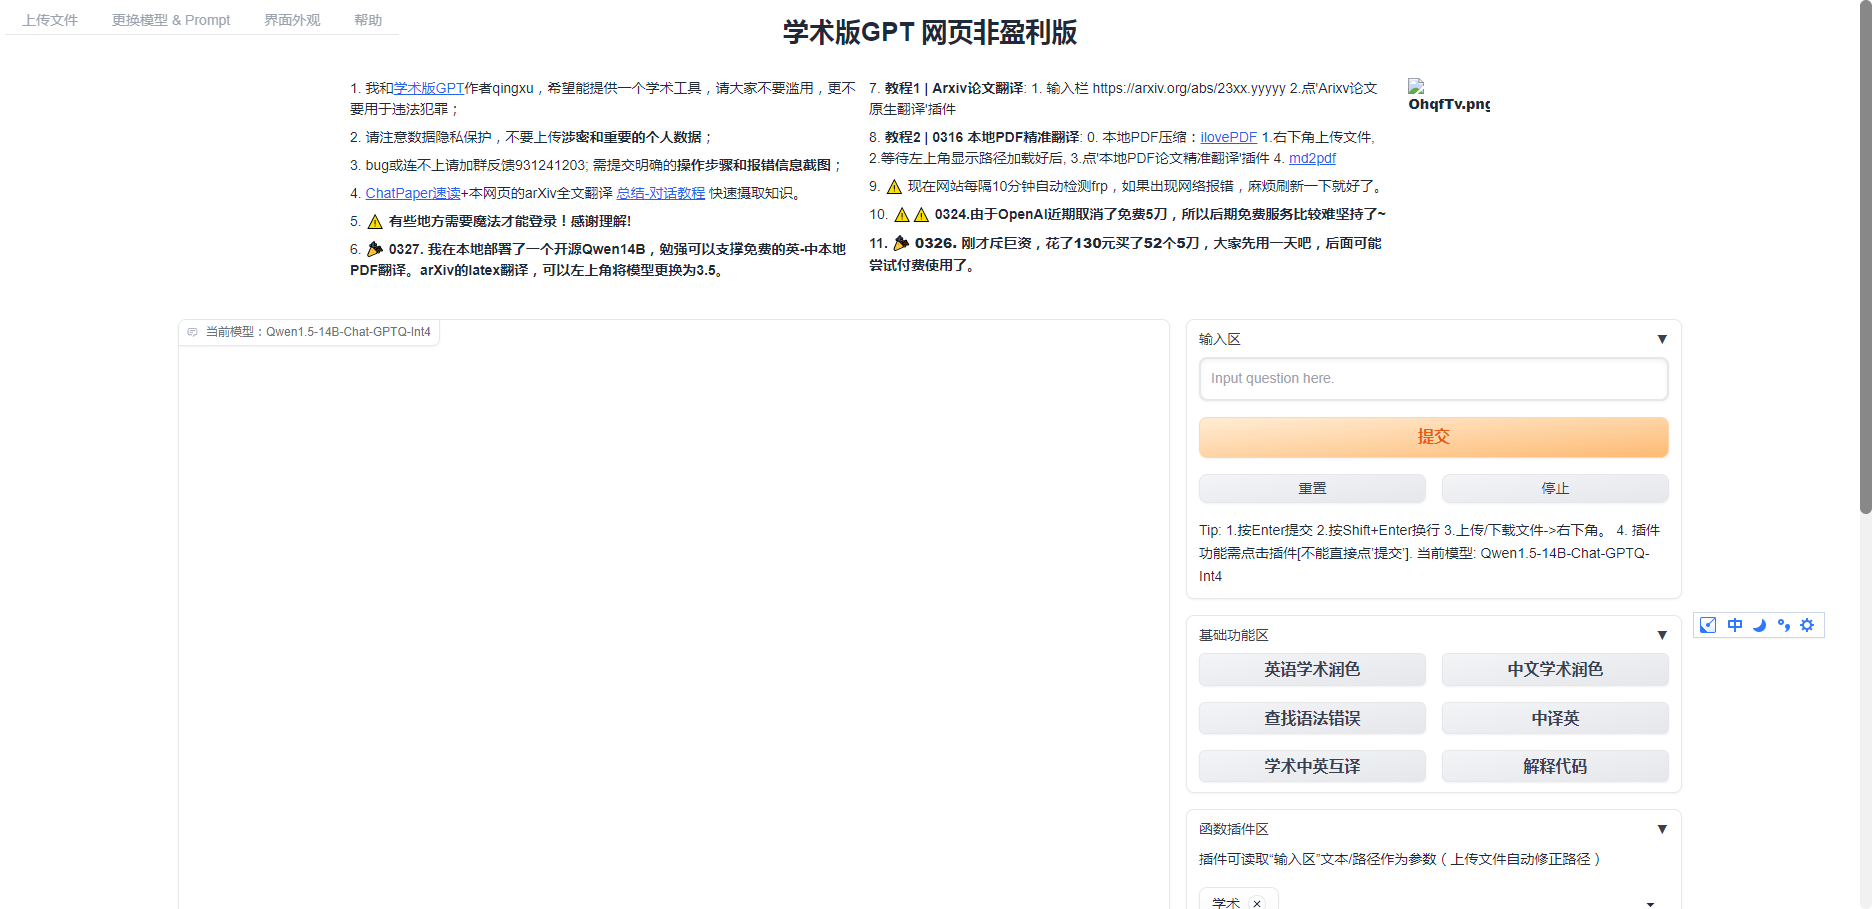The image size is (1872, 909).
Task: Click the 英语学术润色 button
Action: (1312, 669)
